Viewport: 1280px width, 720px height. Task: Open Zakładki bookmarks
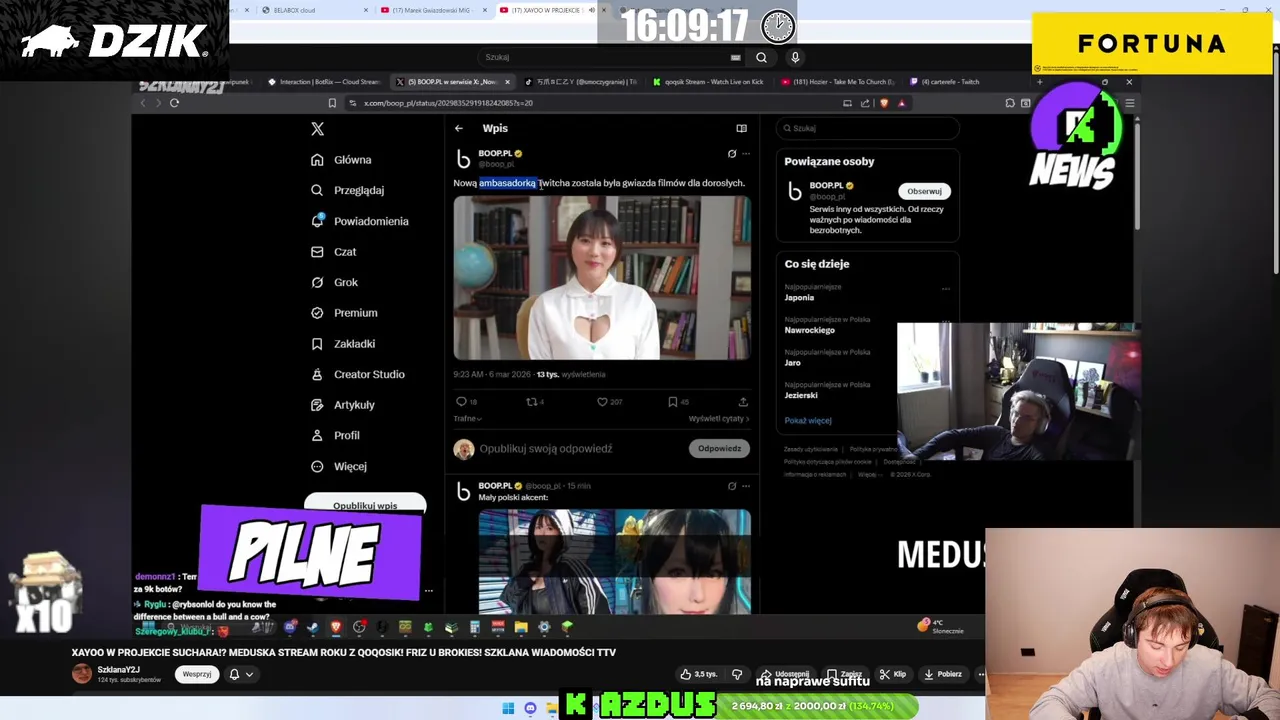(x=343, y=344)
